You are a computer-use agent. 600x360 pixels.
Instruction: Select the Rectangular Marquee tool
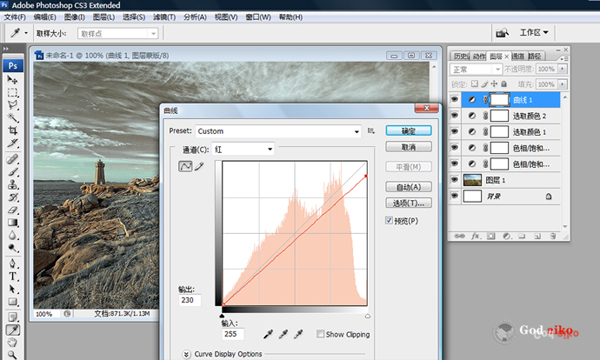(x=13, y=93)
